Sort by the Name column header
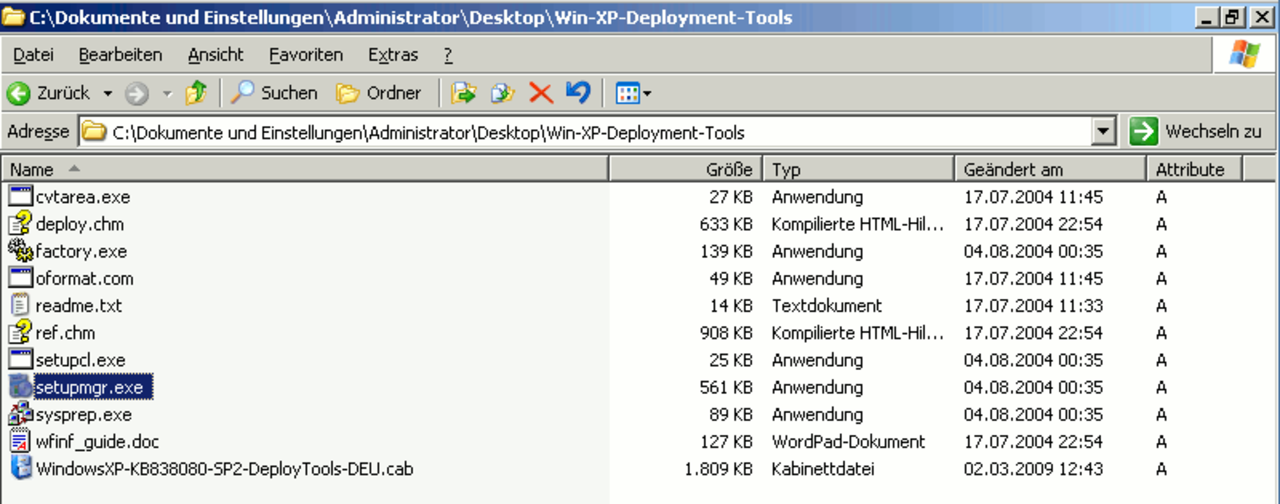Screen dimensions: 1280x504 305,169
